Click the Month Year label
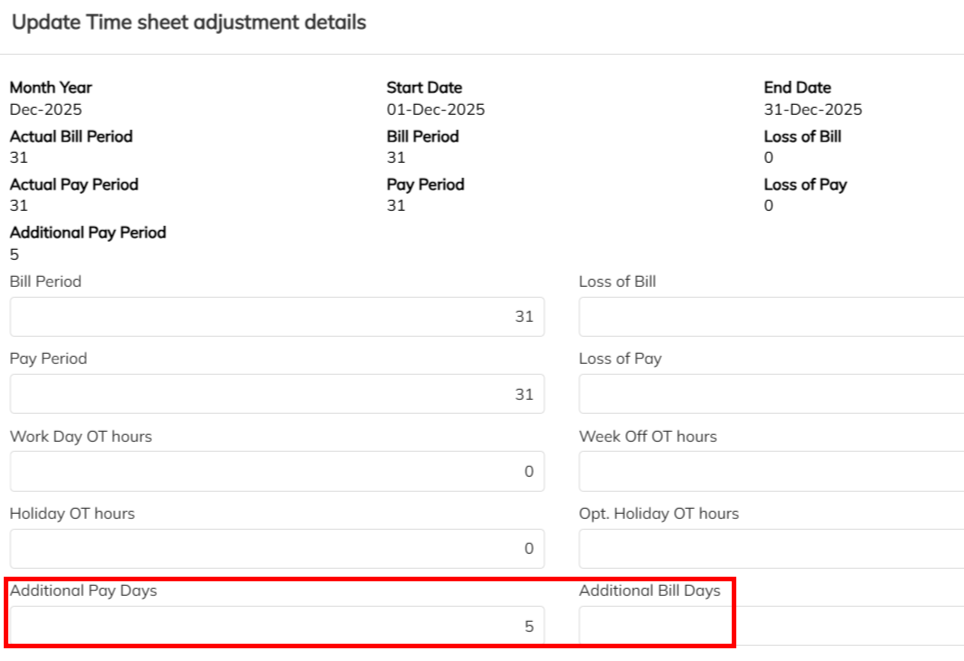The height and width of the screenshot is (661, 964). tap(51, 88)
